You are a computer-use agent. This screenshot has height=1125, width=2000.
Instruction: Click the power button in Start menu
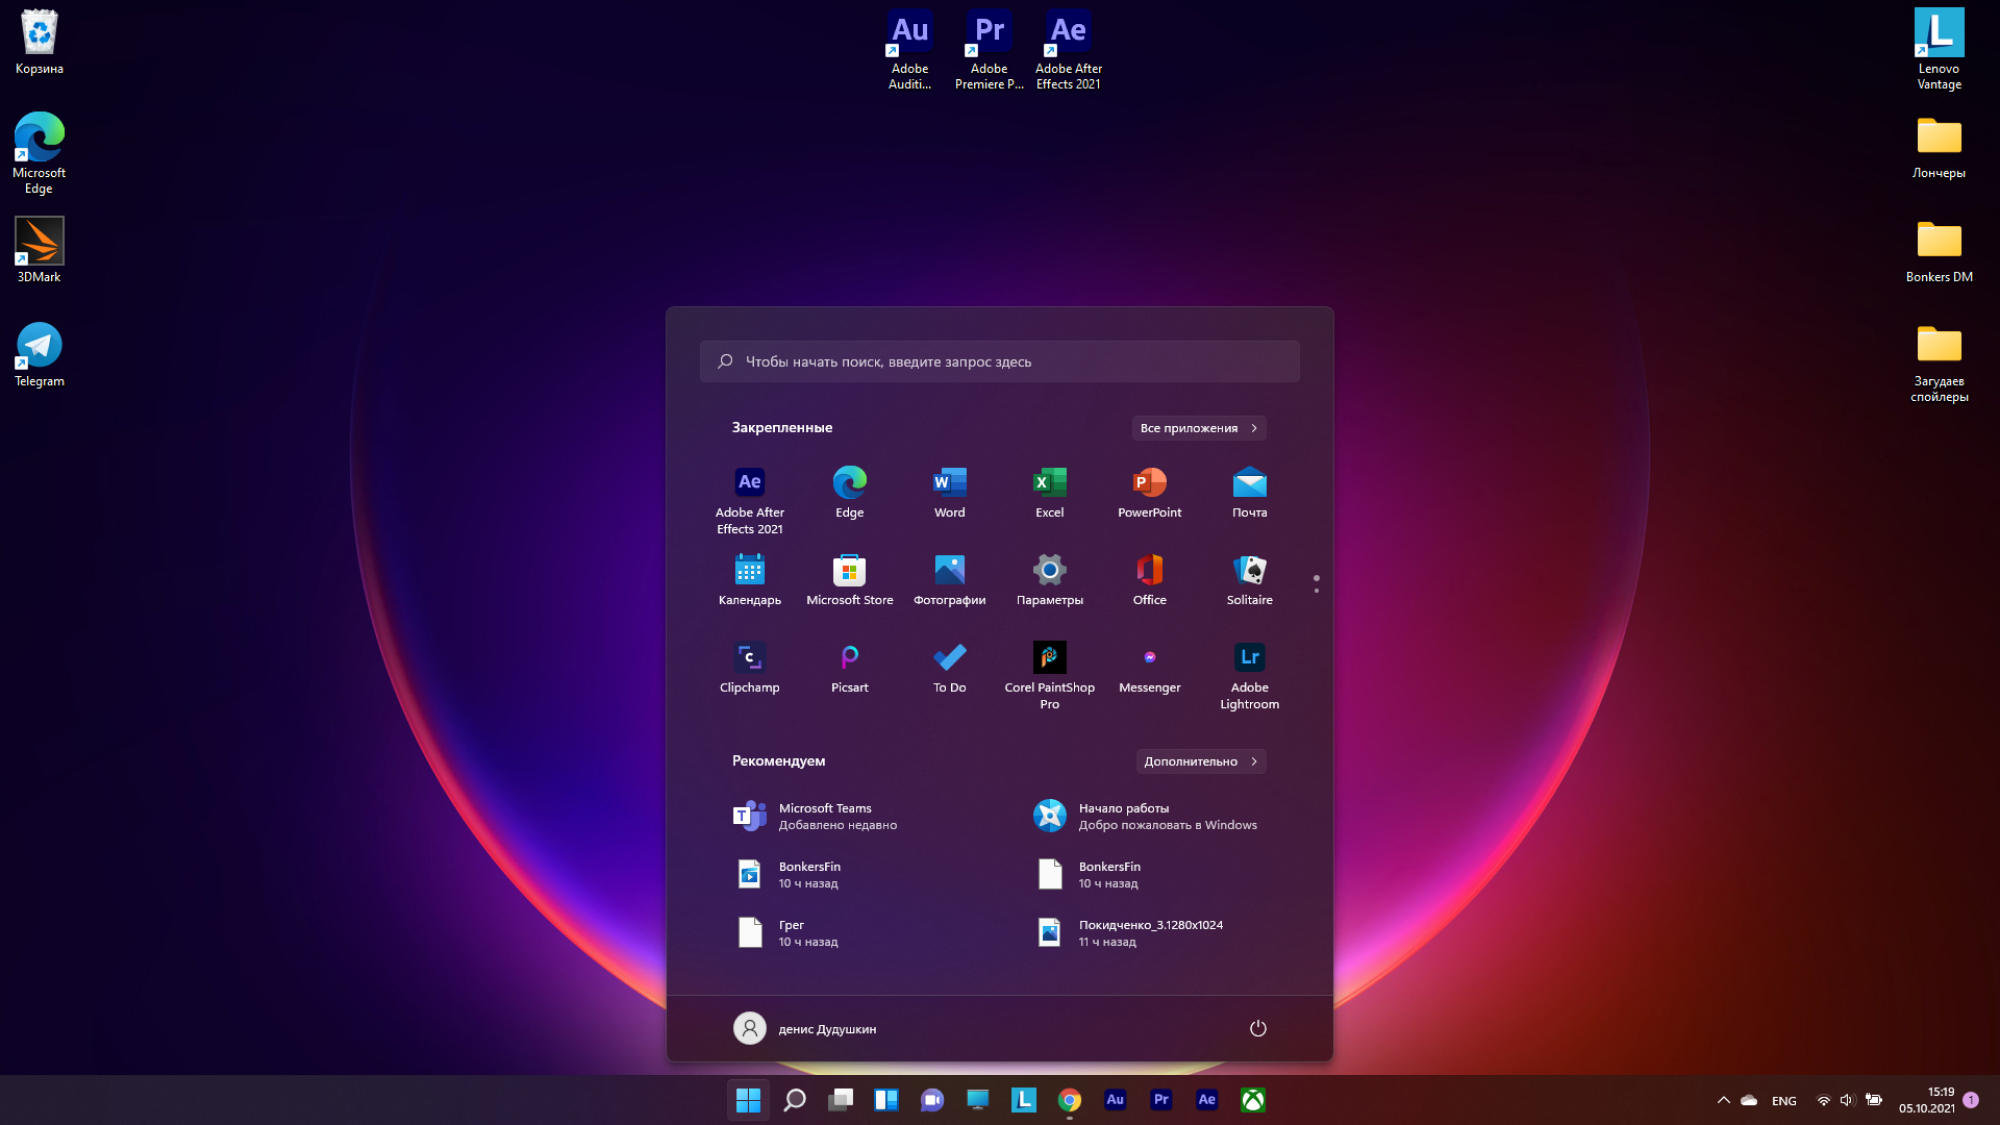pos(1258,1028)
